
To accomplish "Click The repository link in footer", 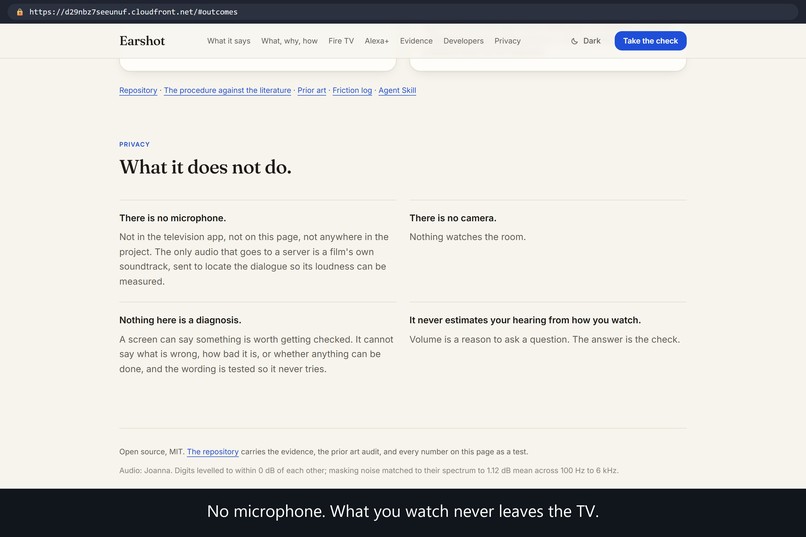I will pos(213,452).
